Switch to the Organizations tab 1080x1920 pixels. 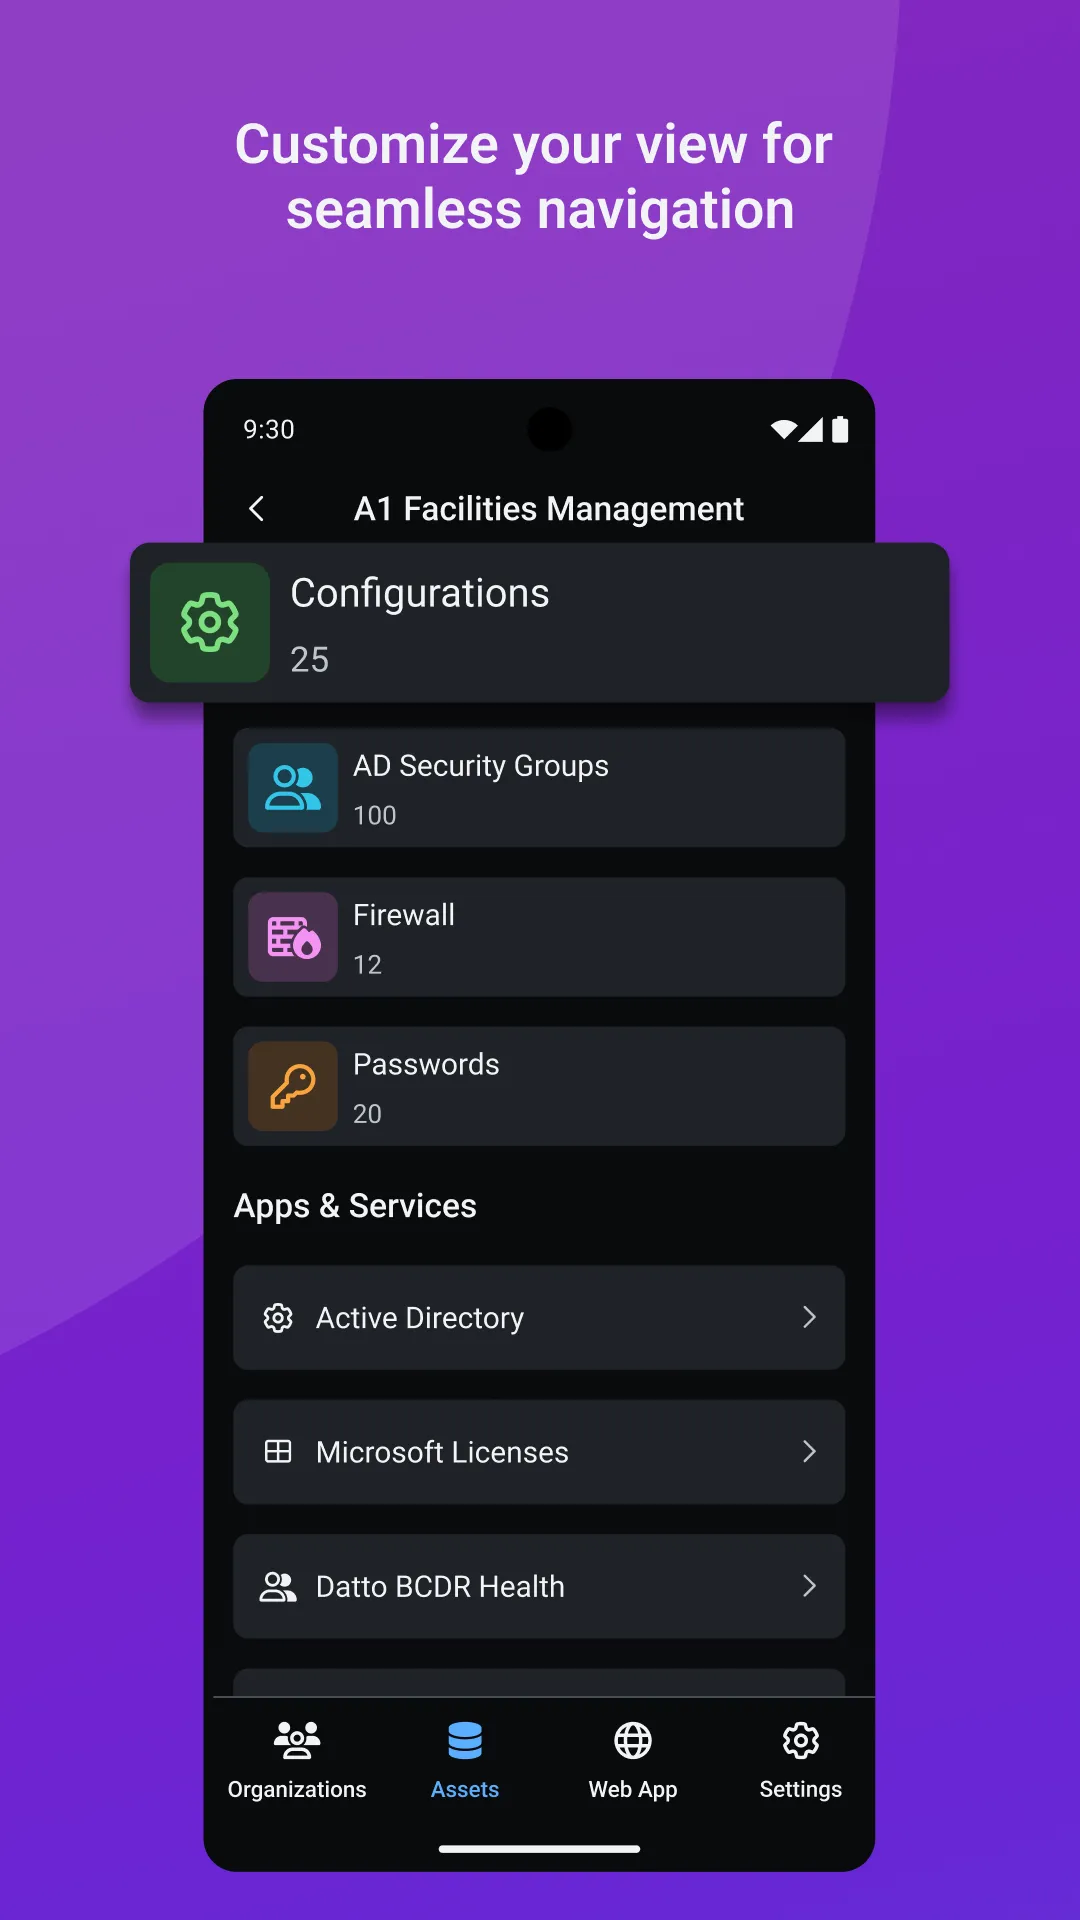[297, 1760]
